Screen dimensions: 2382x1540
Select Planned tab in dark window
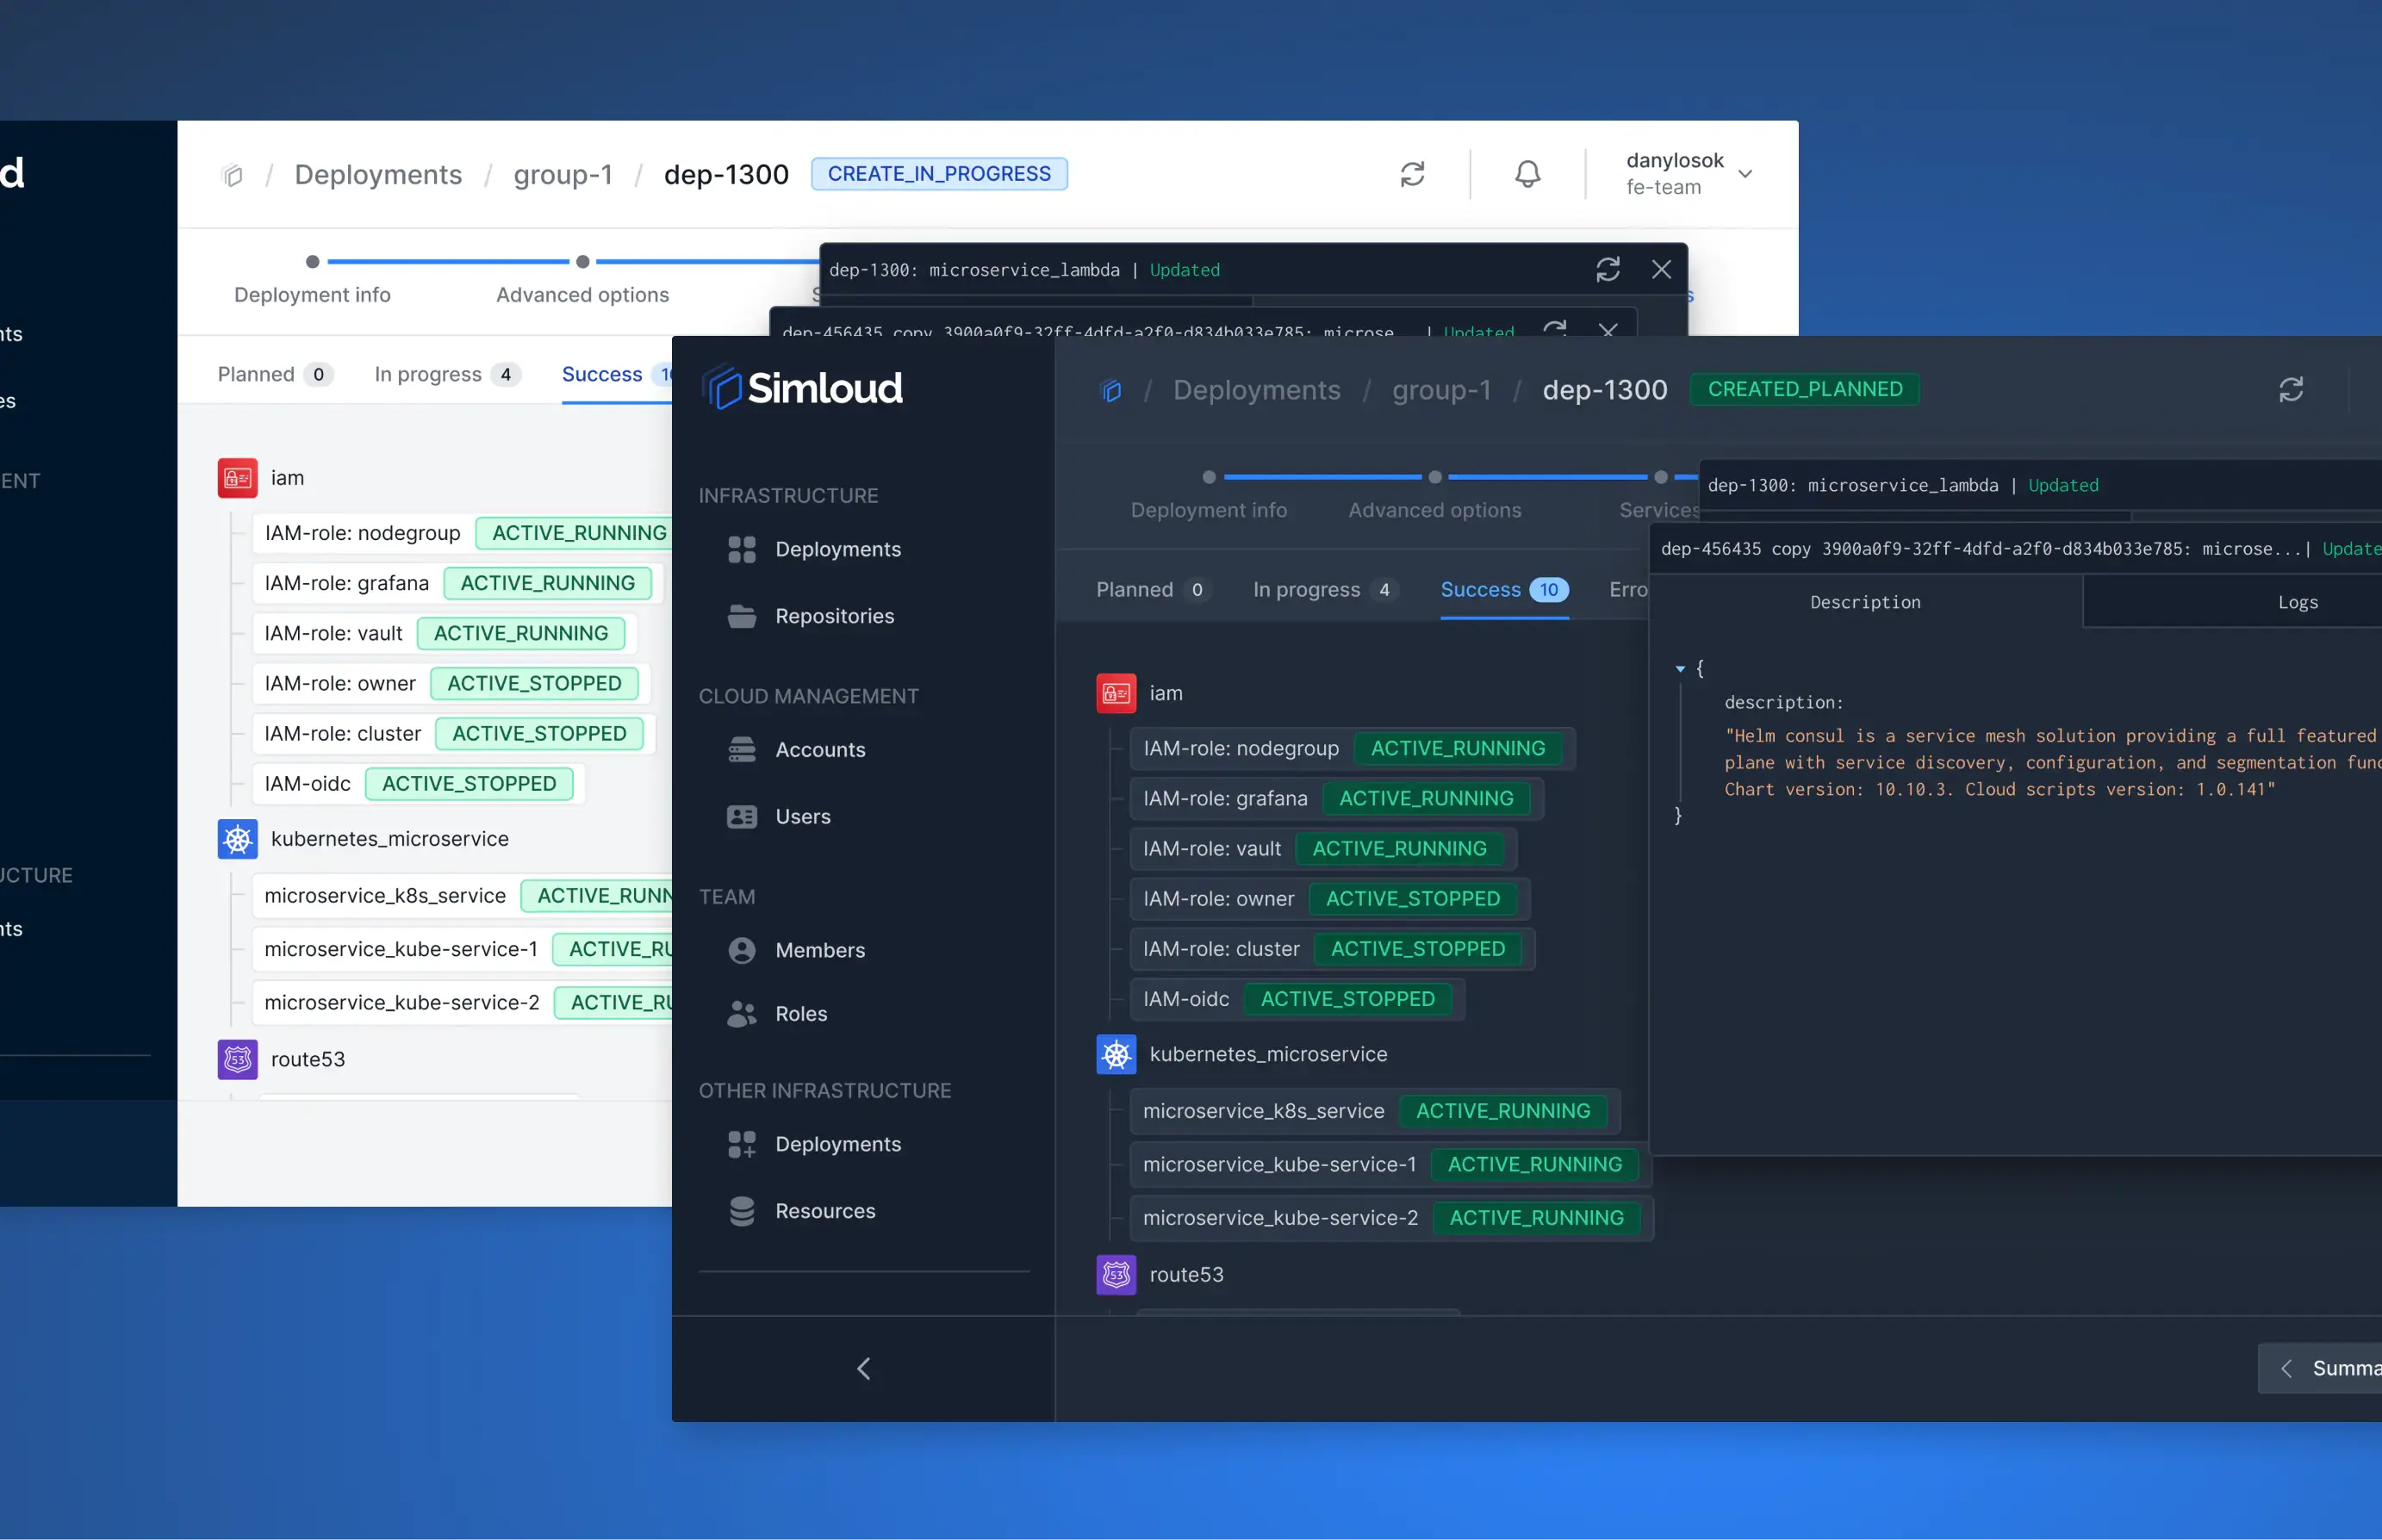pyautogui.click(x=1153, y=590)
